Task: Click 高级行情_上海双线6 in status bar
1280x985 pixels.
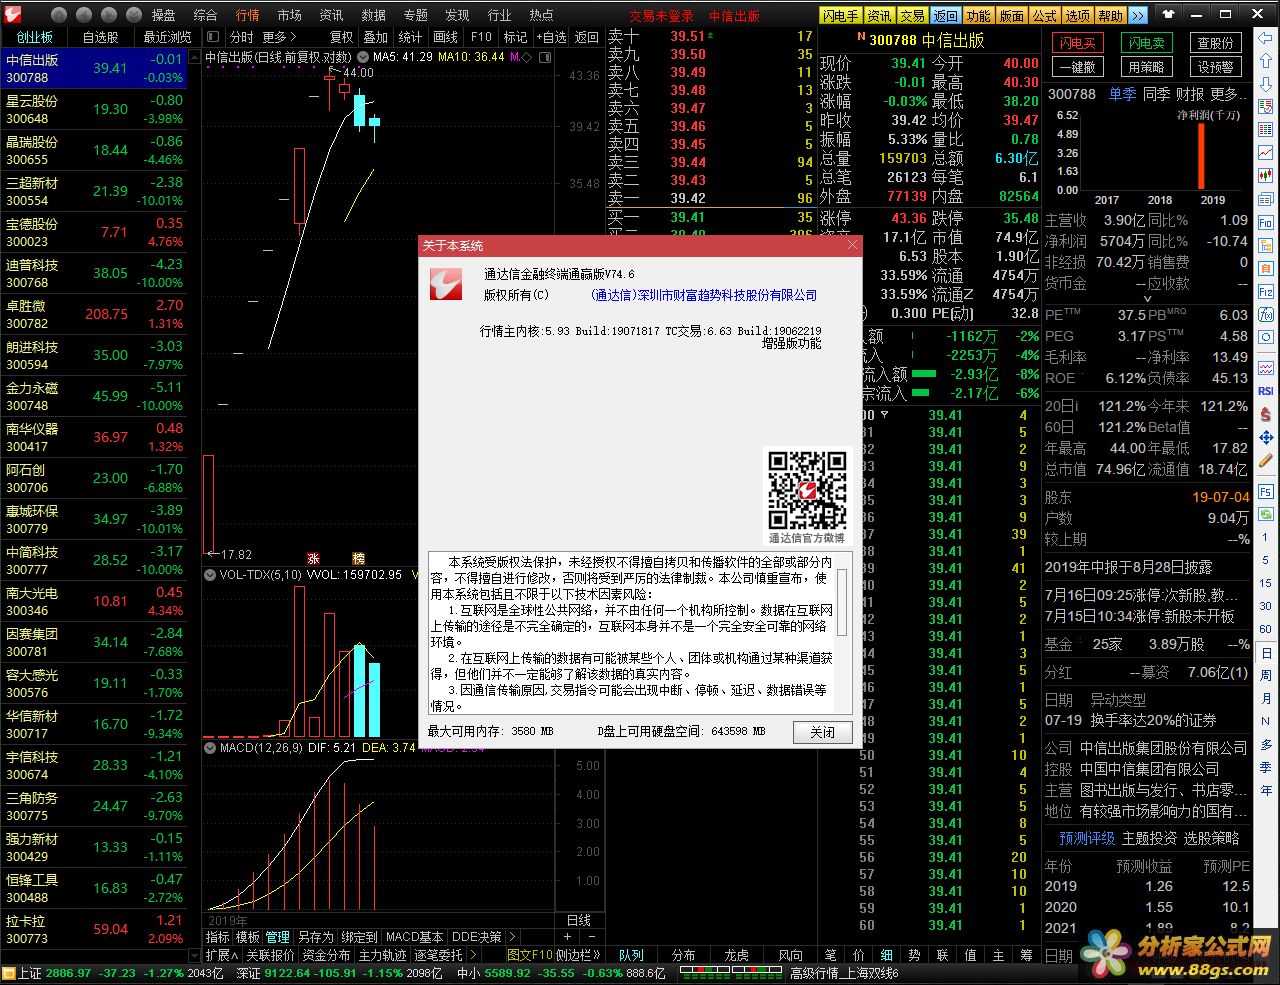Action: (x=845, y=973)
